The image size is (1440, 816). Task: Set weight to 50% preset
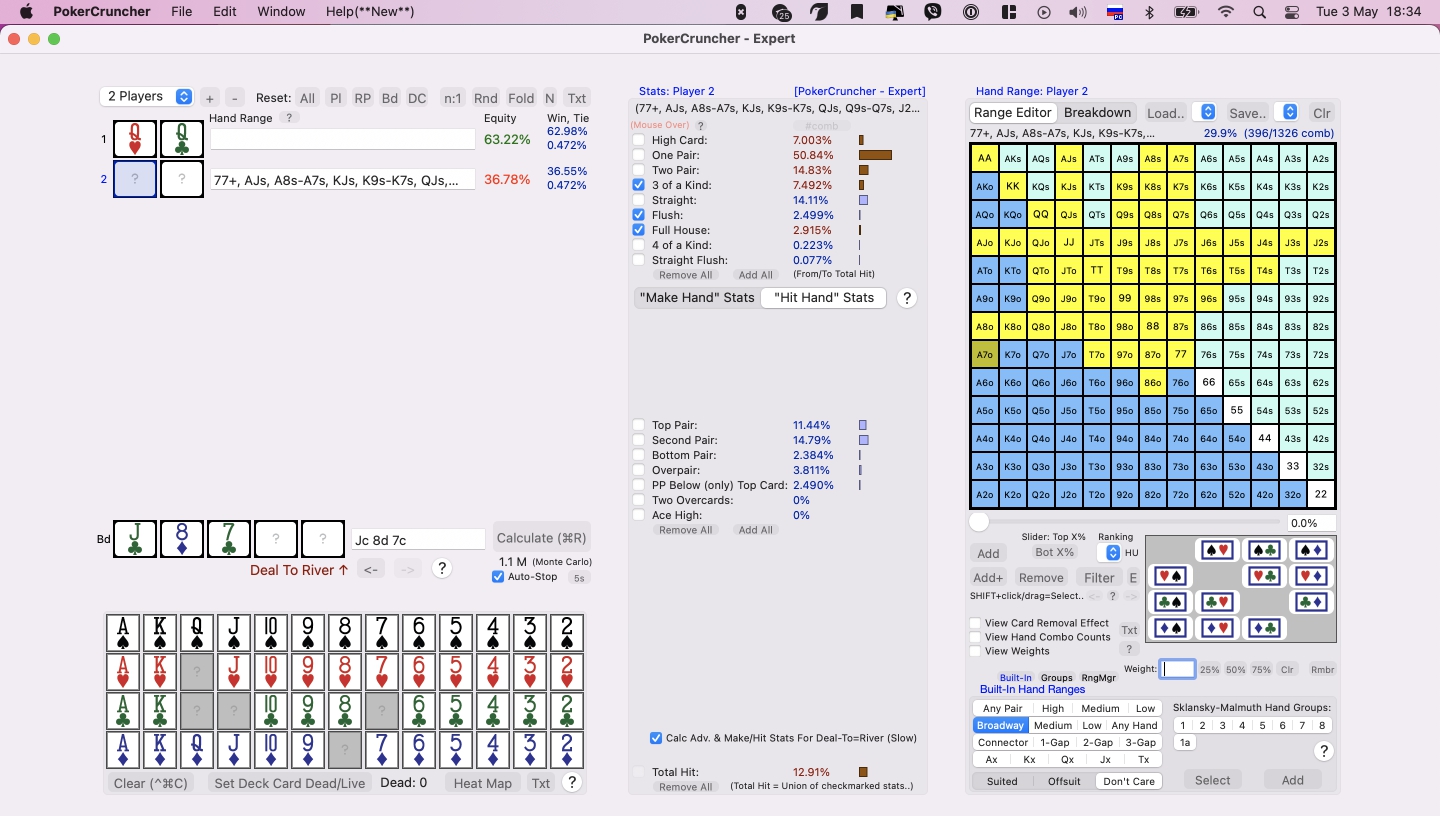pos(1236,669)
